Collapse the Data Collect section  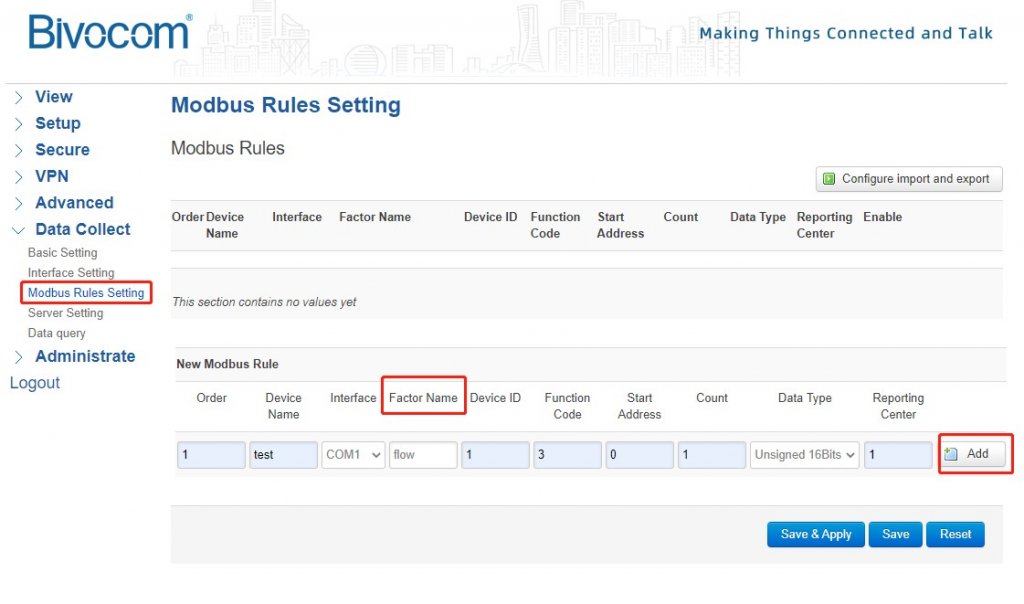pos(84,229)
